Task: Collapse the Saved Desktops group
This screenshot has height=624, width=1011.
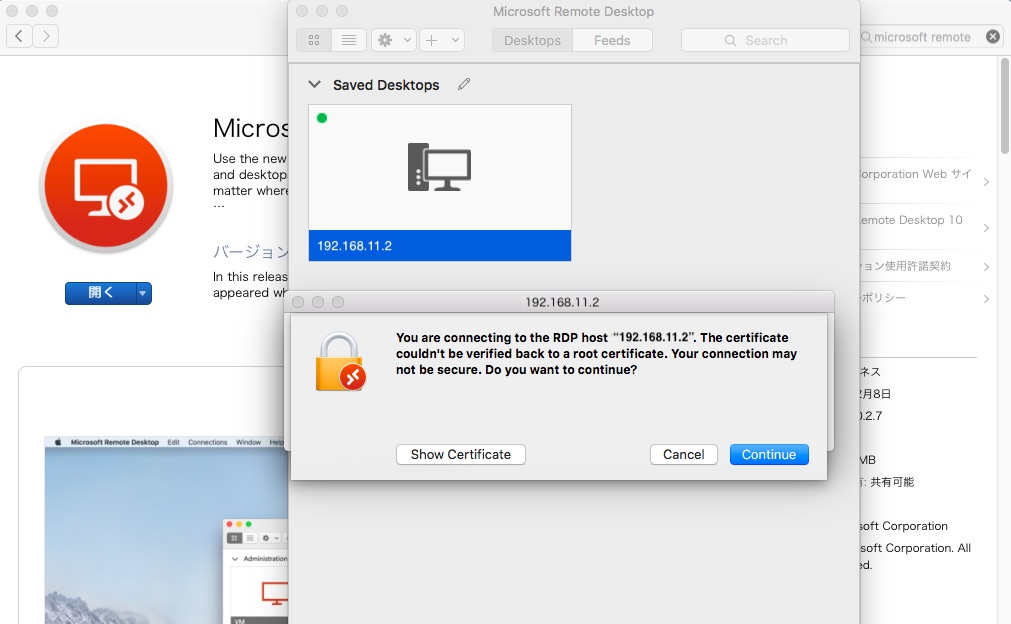Action: click(x=315, y=85)
